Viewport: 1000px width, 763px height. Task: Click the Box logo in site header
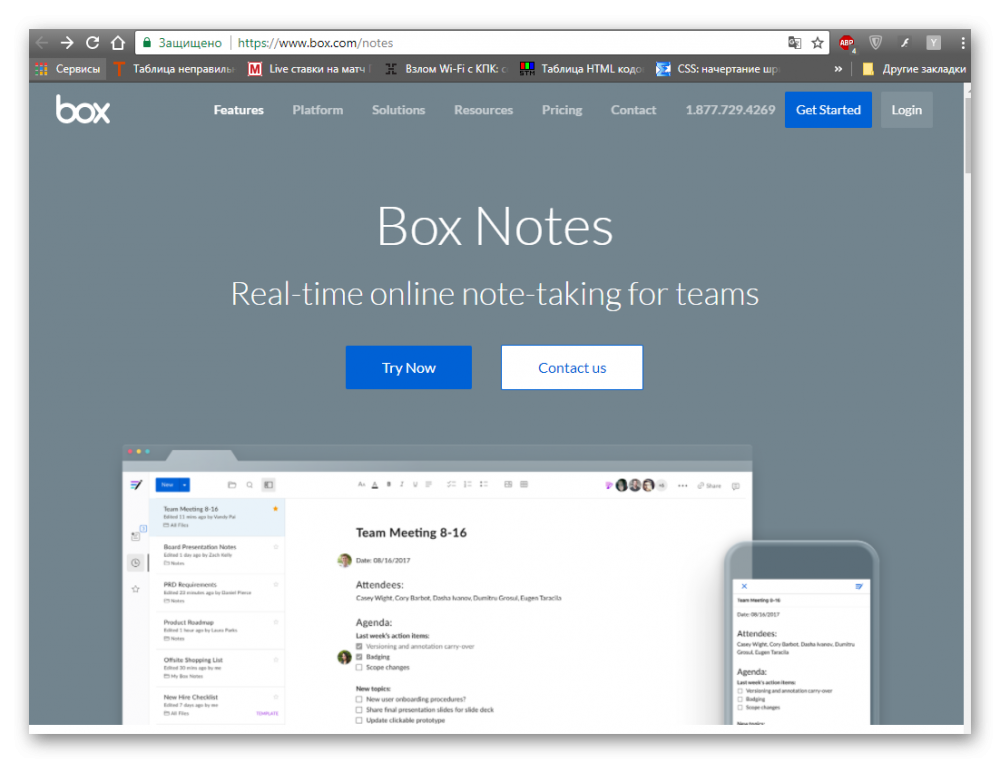(83, 110)
